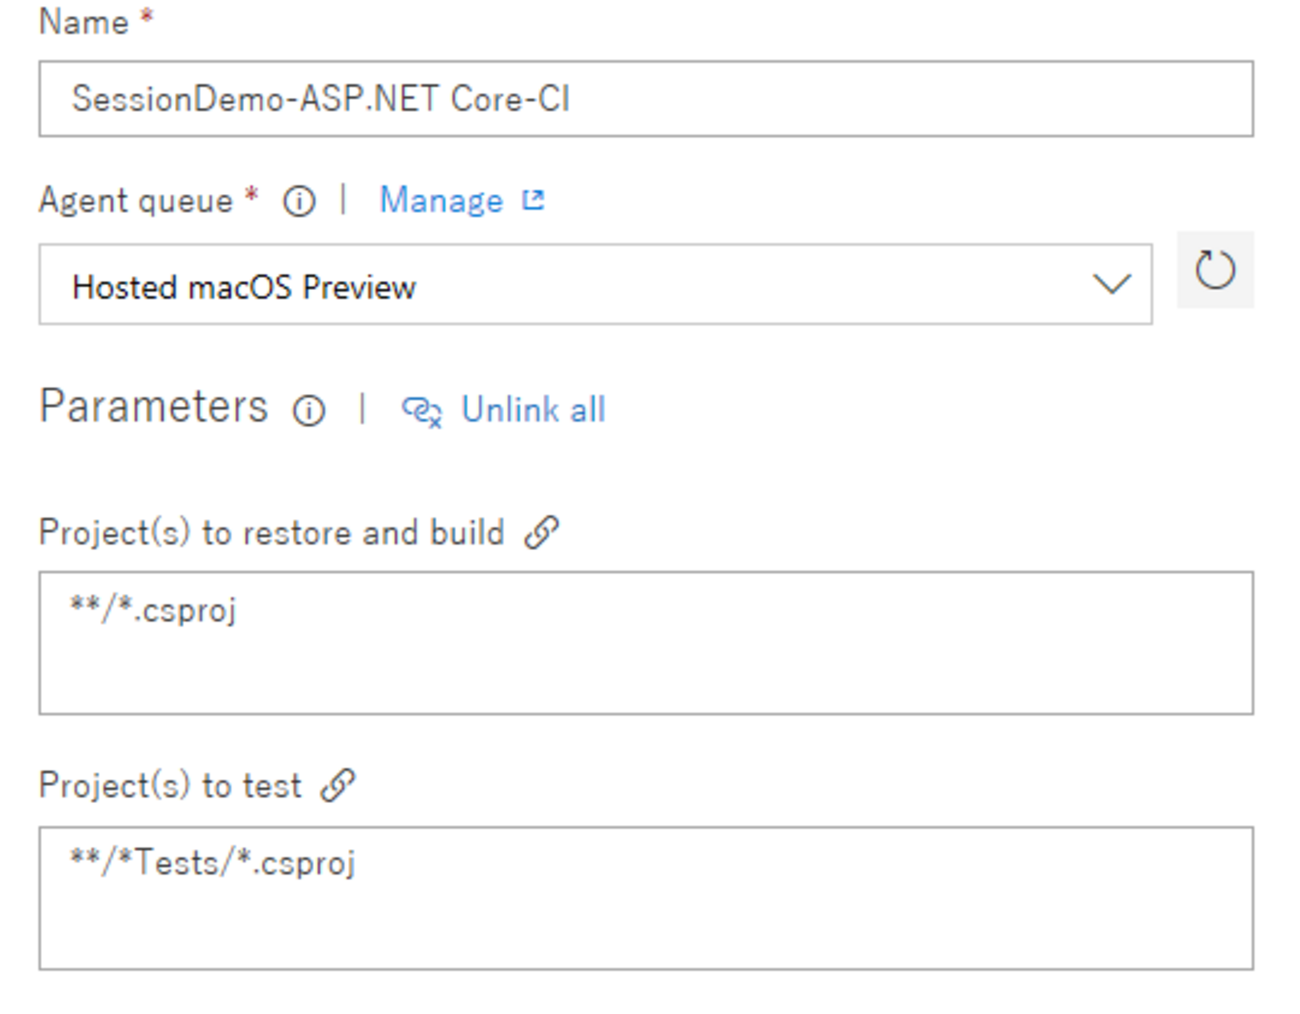Open the Manage agent queues link

tap(441, 200)
